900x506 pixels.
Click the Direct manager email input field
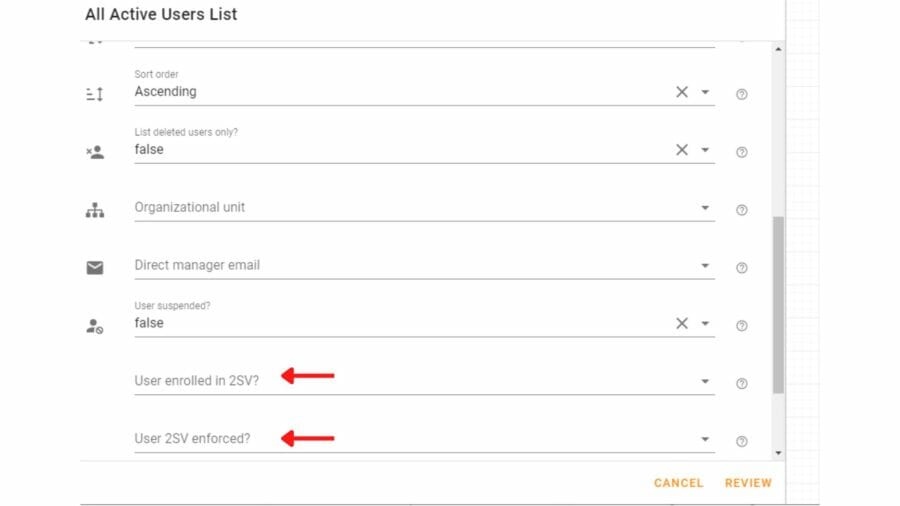[x=424, y=266]
